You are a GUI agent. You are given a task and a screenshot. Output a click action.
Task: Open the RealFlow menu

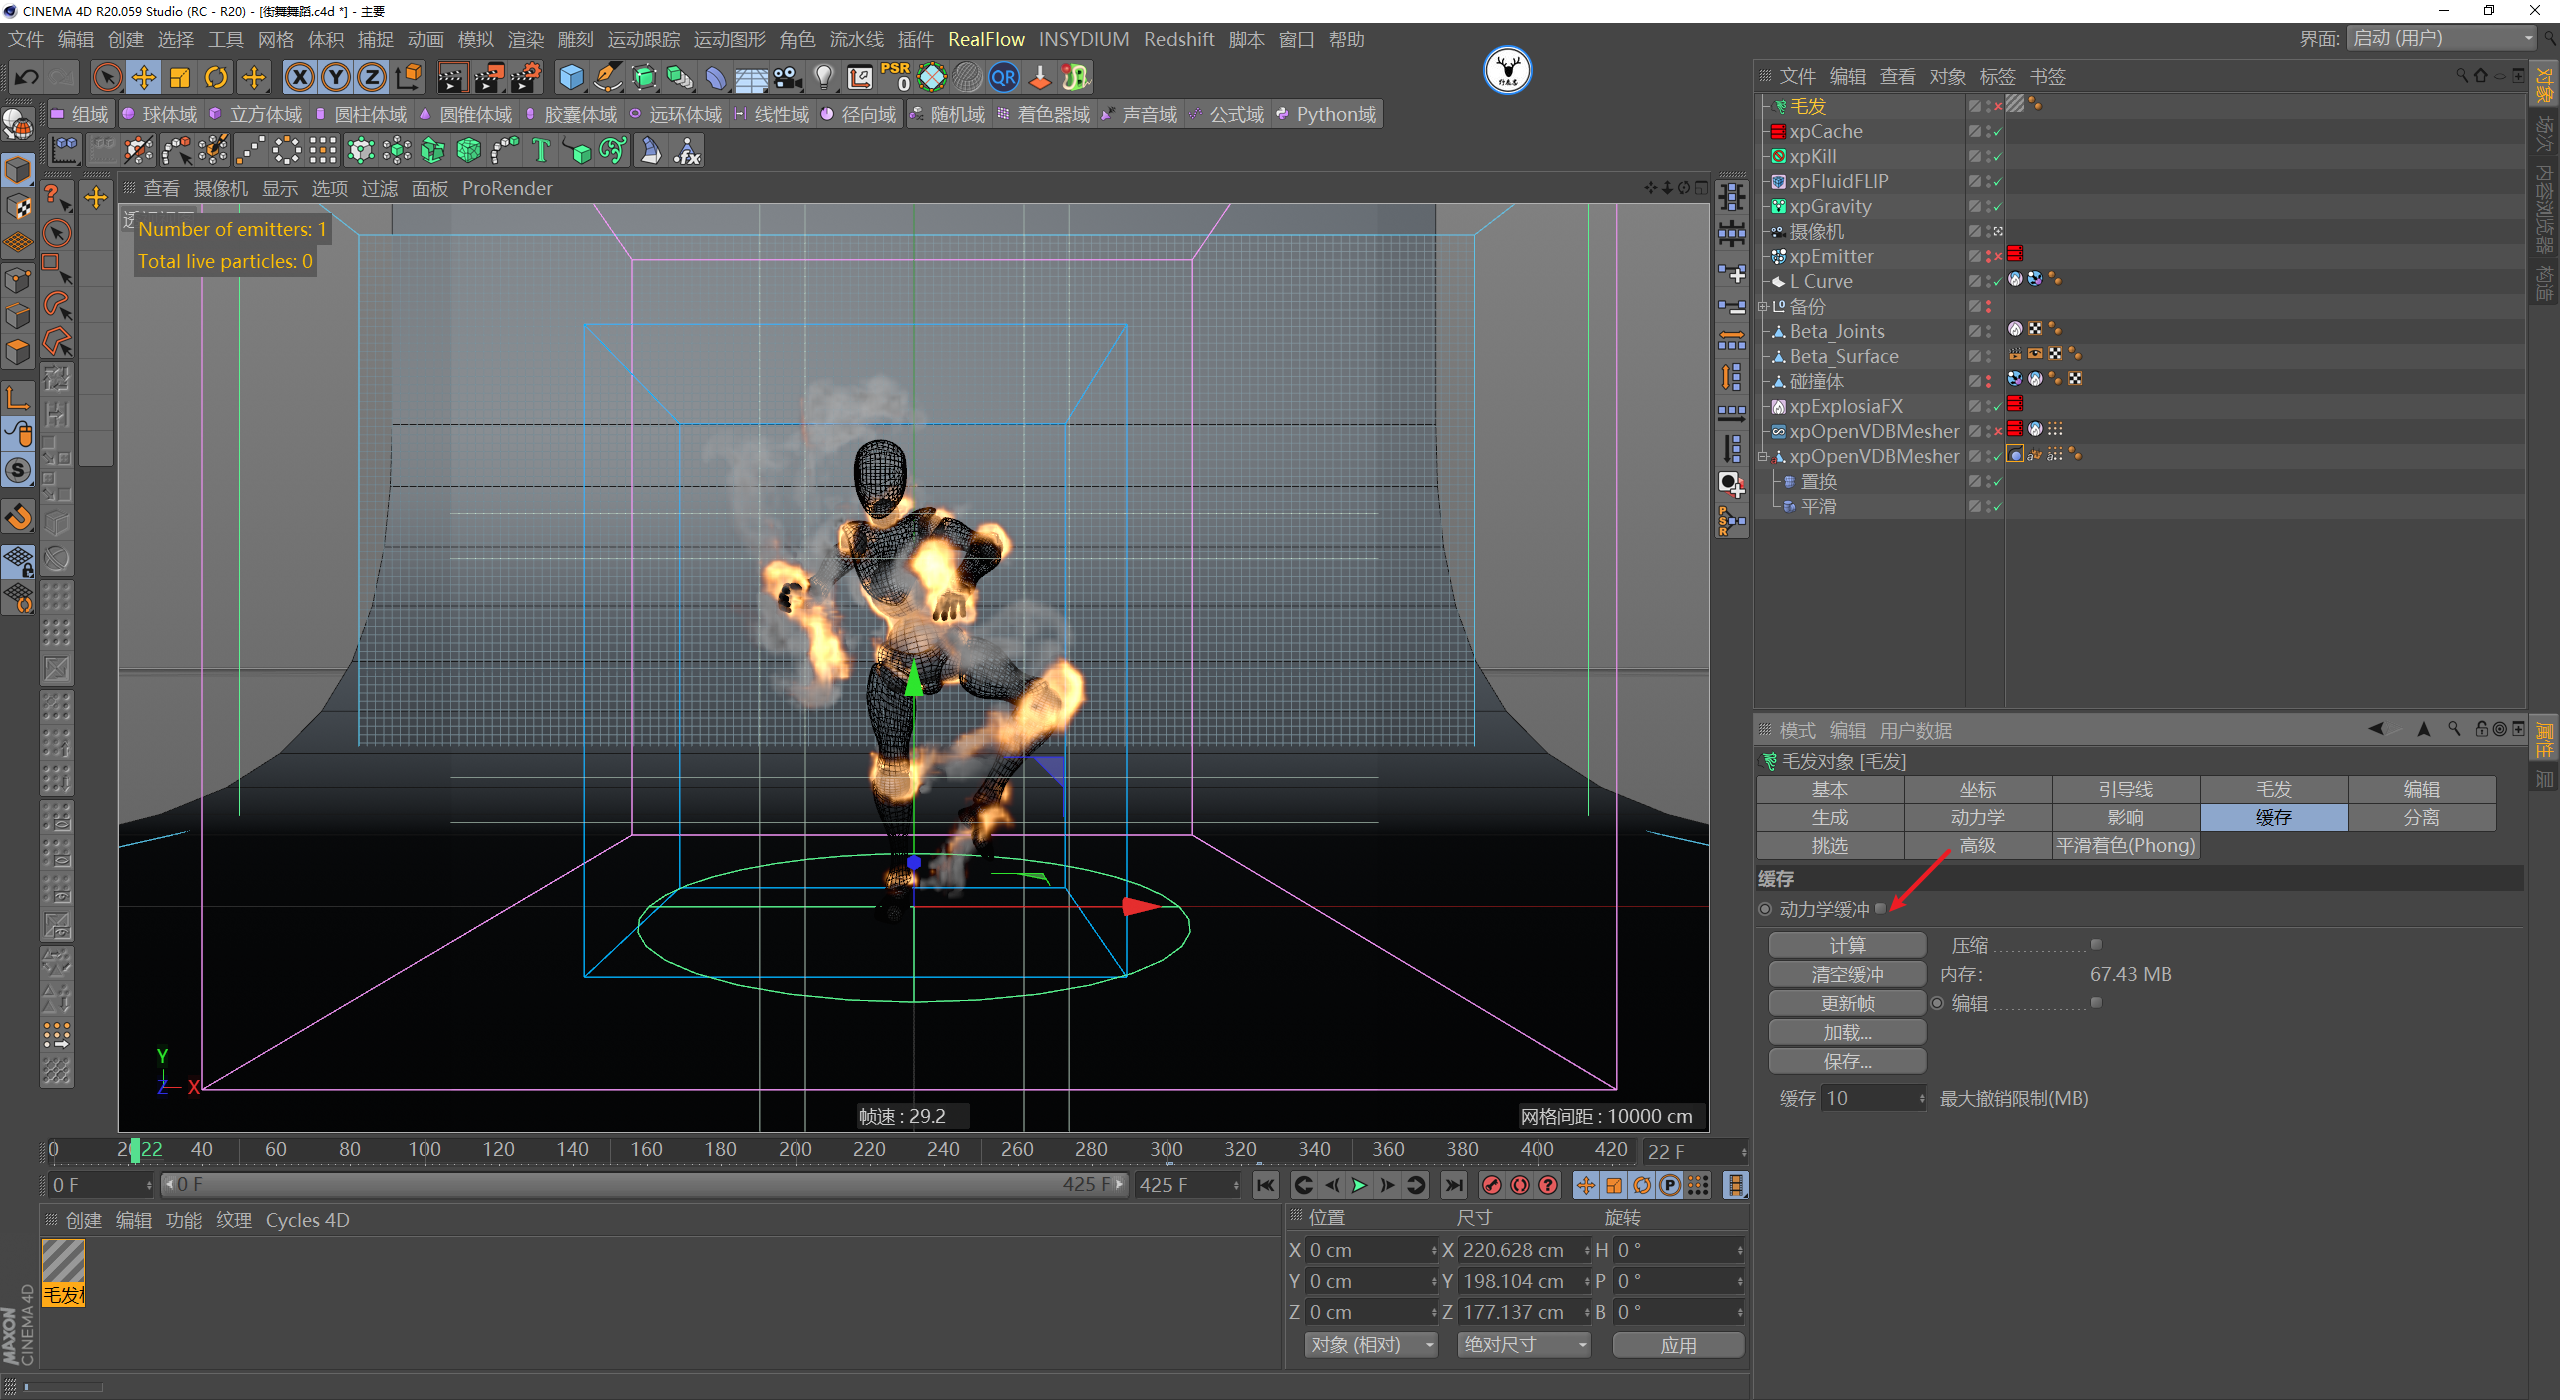click(x=985, y=39)
